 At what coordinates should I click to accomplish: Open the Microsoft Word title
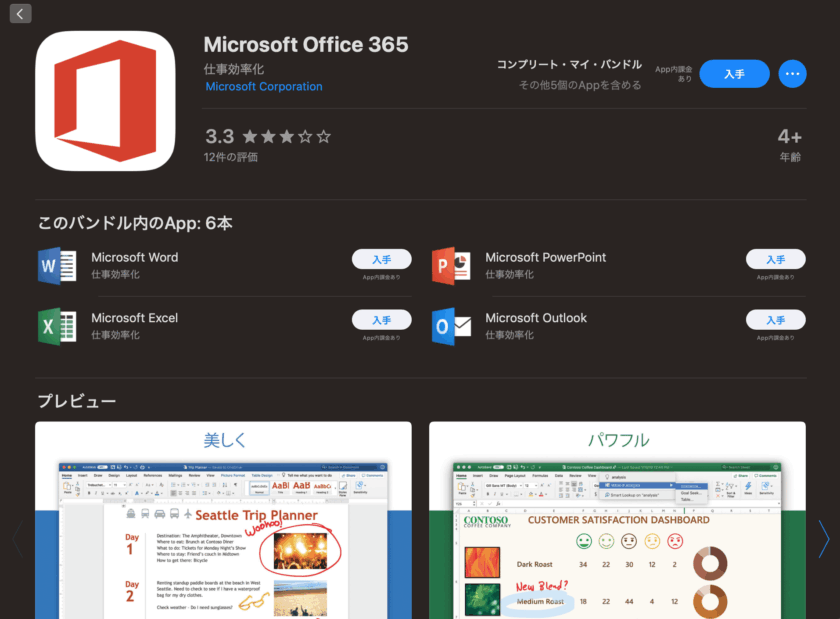point(134,257)
